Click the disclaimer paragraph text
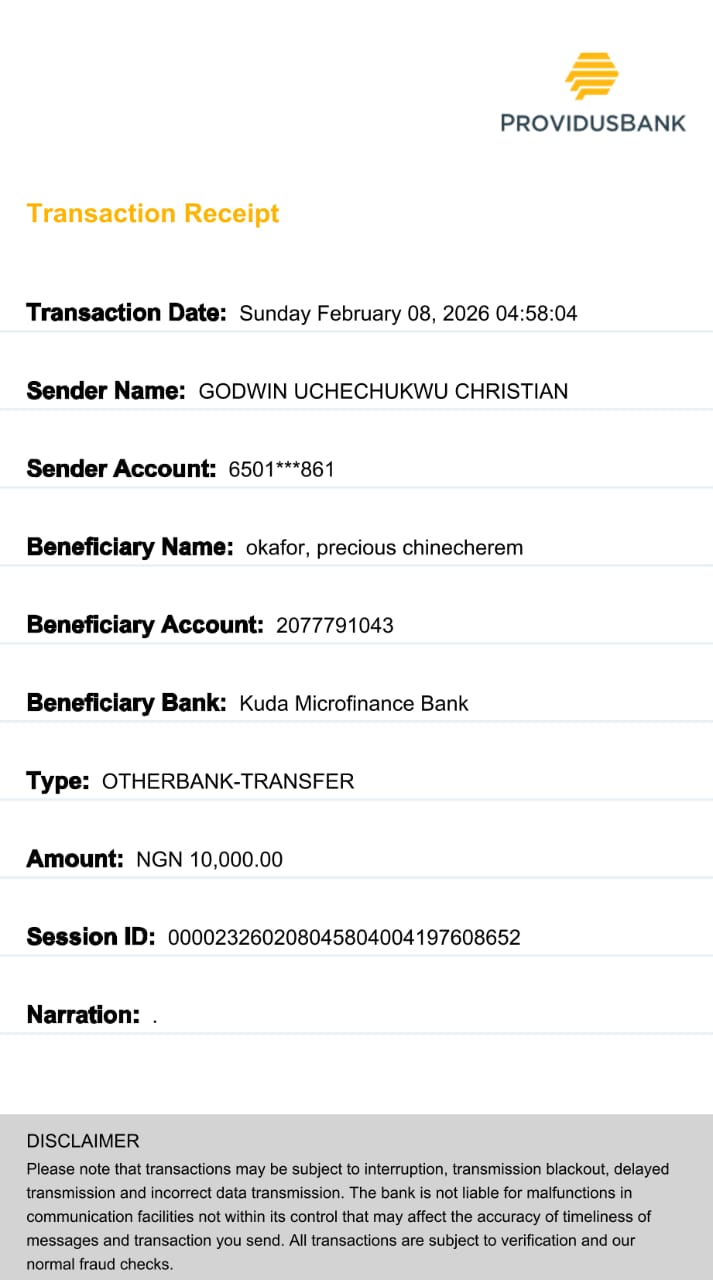Viewport: 713px width, 1280px height. 347,1217
